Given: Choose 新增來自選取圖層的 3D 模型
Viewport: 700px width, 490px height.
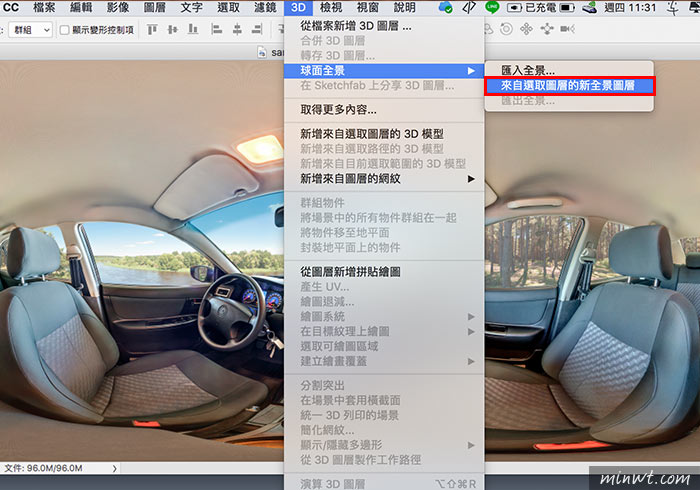Looking at the screenshot, I should tap(384, 134).
